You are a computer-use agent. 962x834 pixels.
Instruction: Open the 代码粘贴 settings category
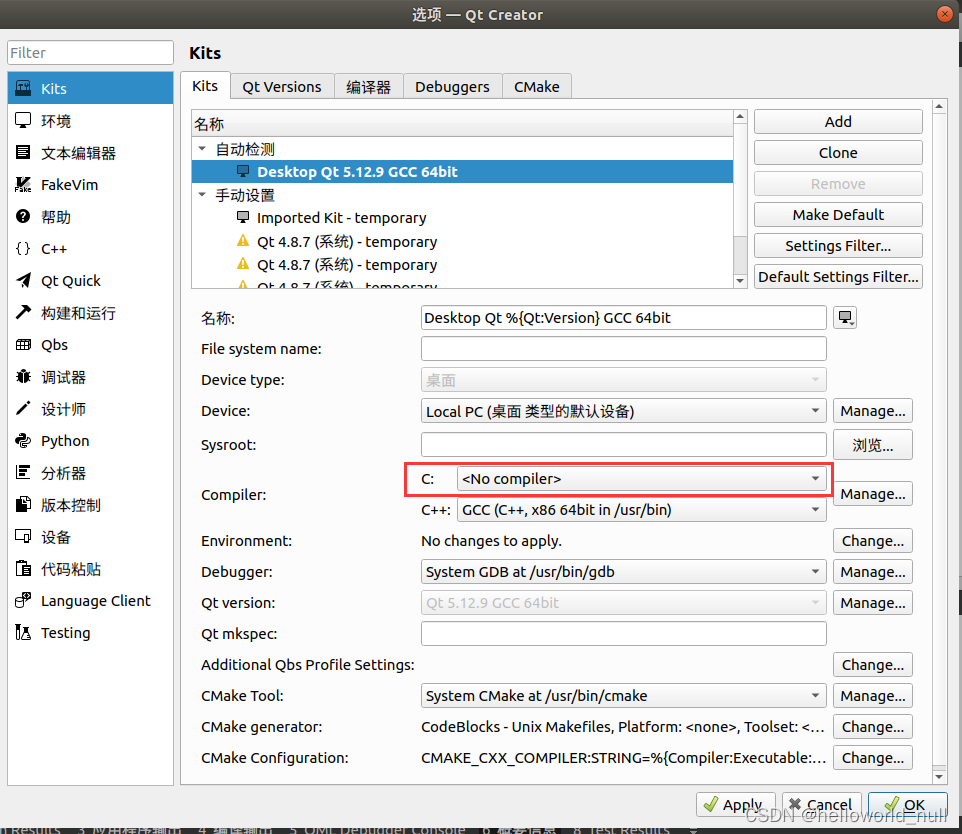pos(90,569)
